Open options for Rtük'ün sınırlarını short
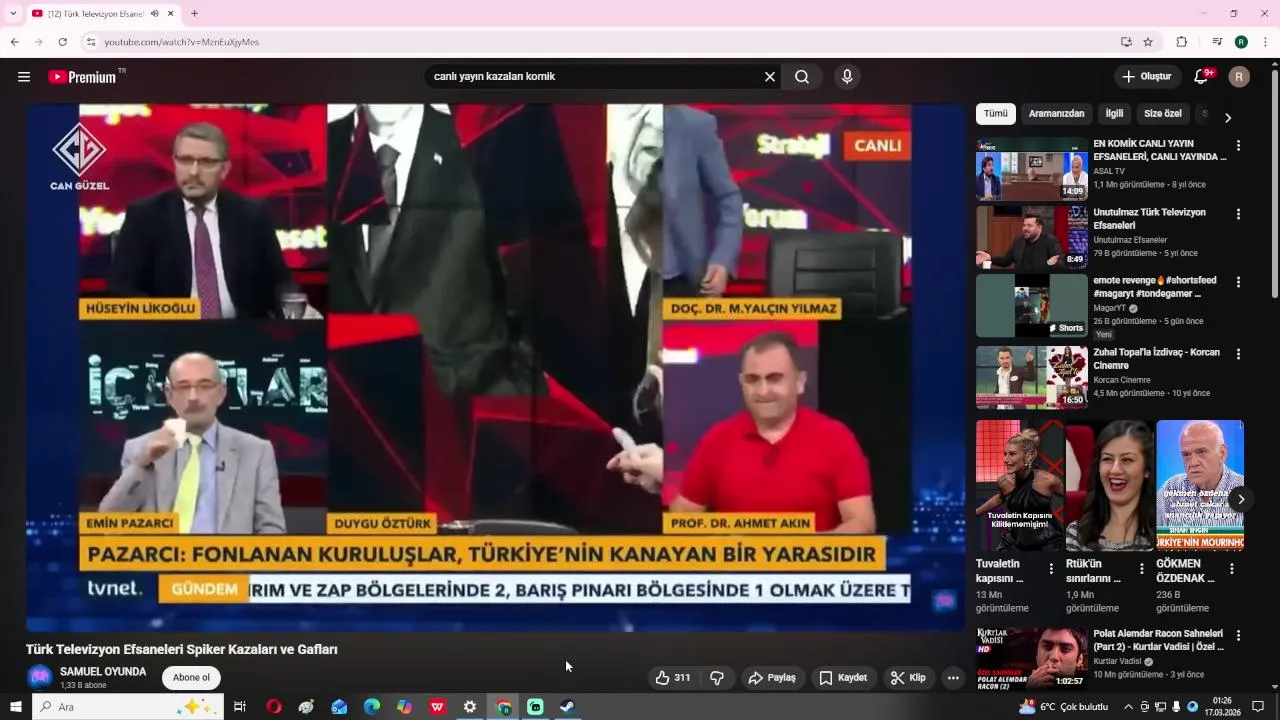Viewport: 1280px width, 720px height. pyautogui.click(x=1141, y=569)
